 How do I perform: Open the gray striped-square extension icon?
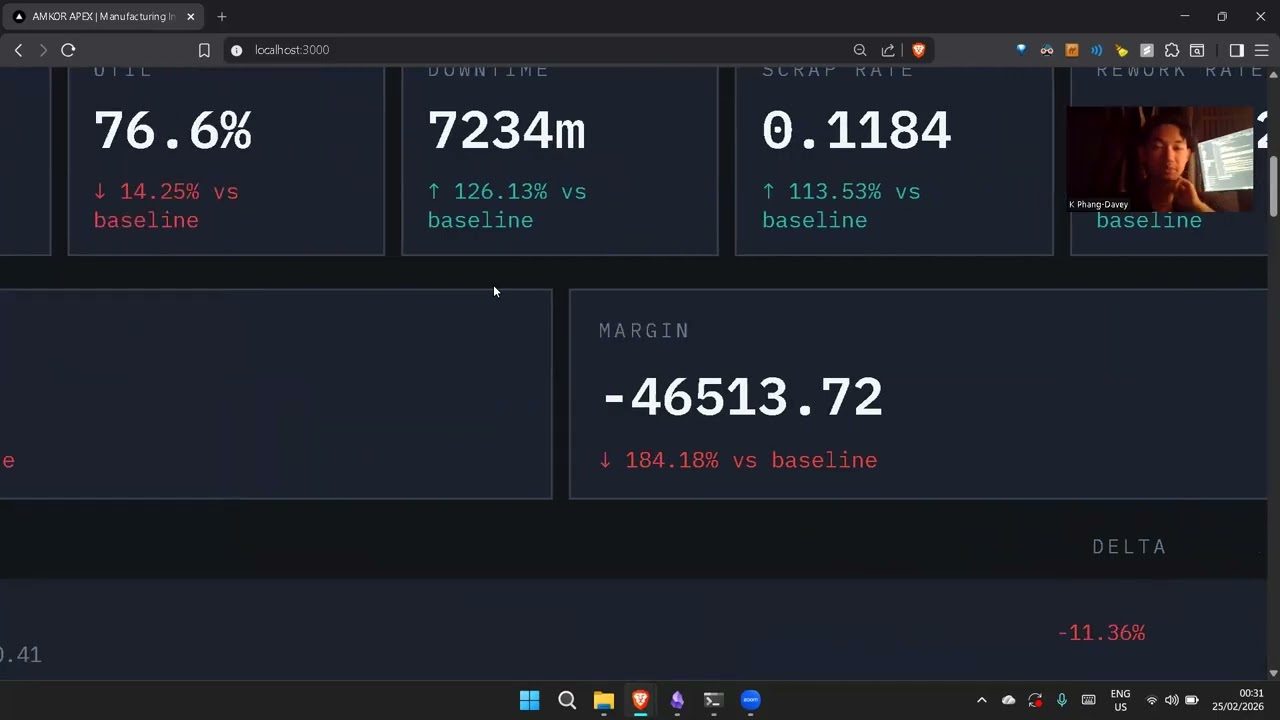tap(1147, 50)
